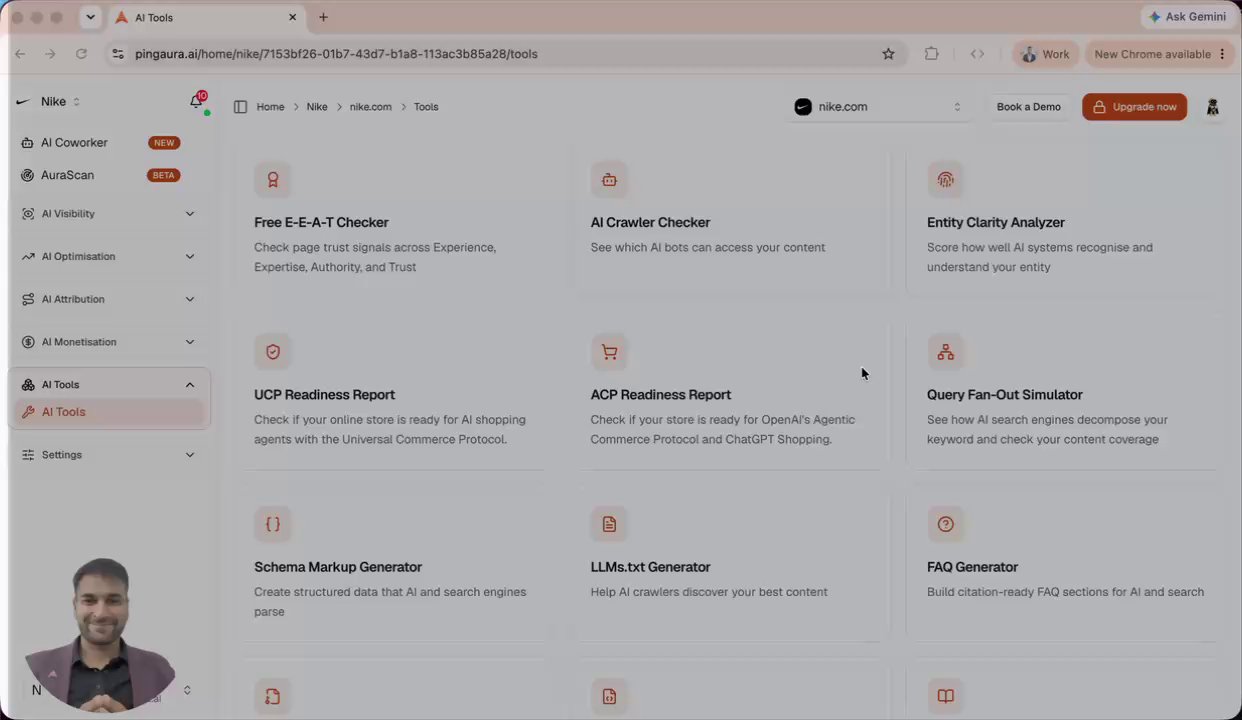Click the ACP Readiness Report cart icon
Viewport: 1242px width, 720px height.
click(609, 352)
